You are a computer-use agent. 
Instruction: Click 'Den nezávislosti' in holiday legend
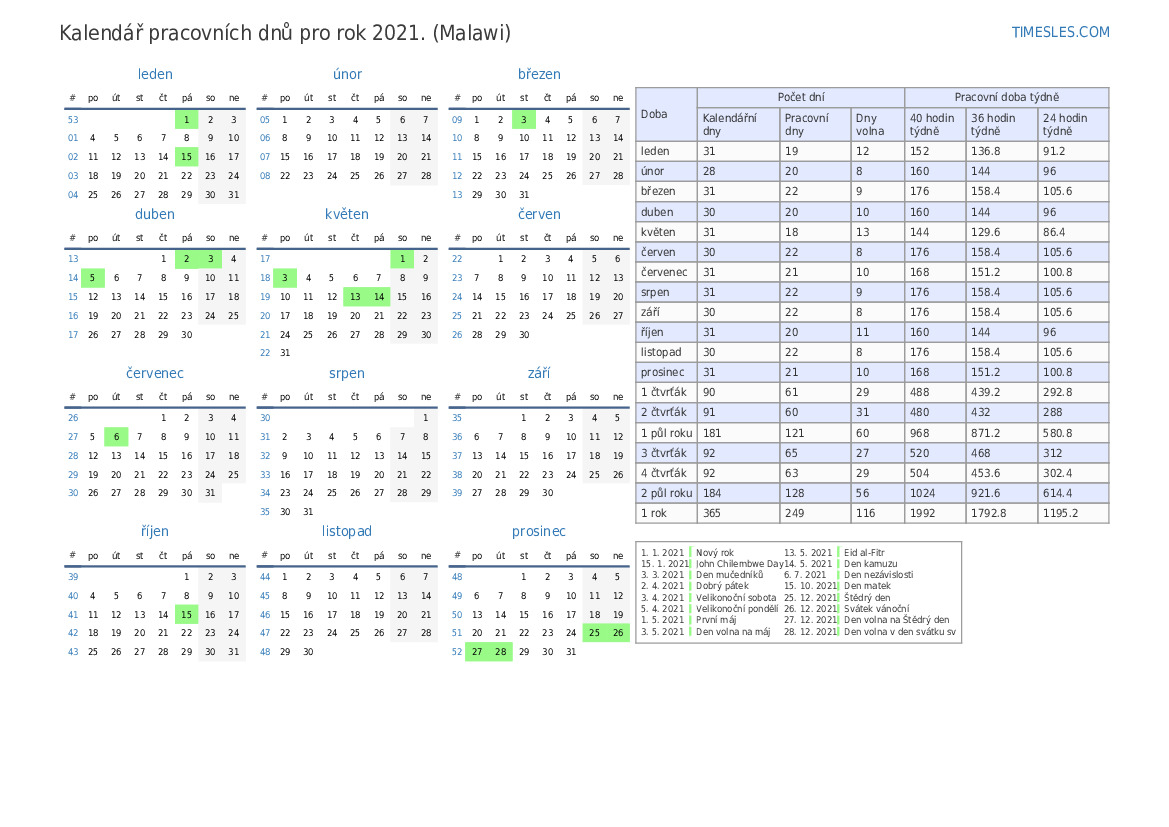[878, 575]
